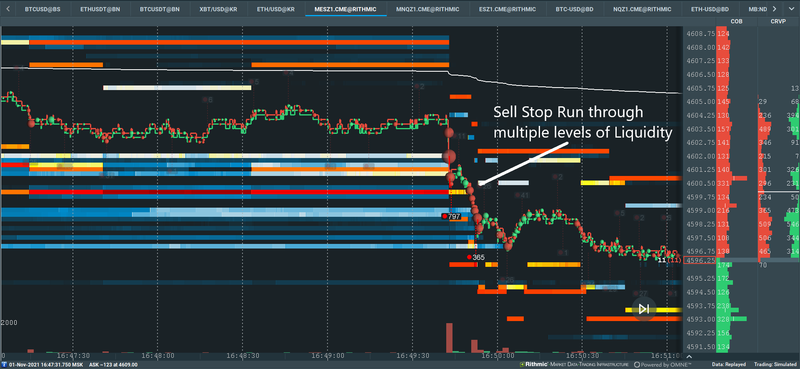Click the current price box 4596.25
Image resolution: width=800 pixels, height=369 pixels.
699,260
